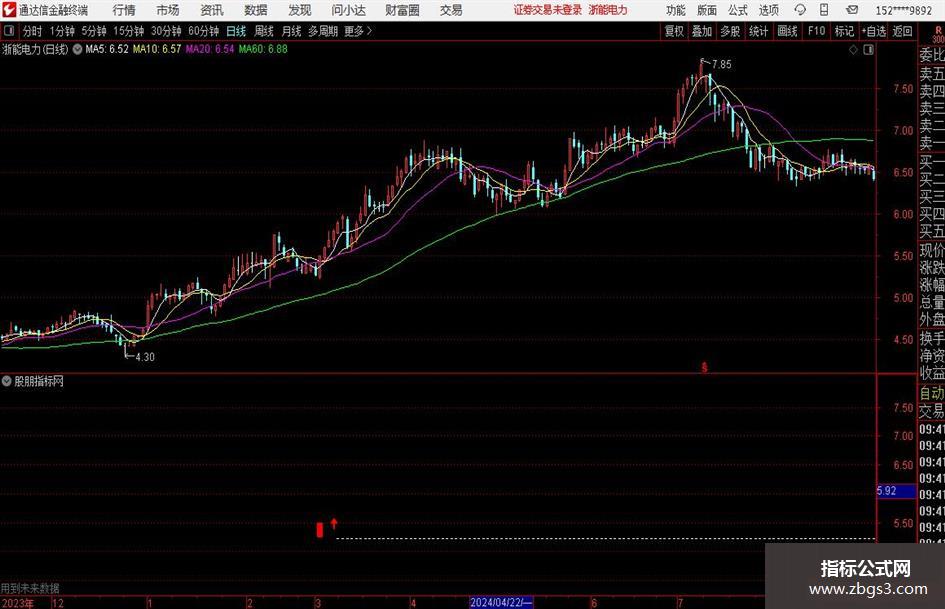Switch to 30分钟 period
Viewport: 945px width, 609px height.
pyautogui.click(x=166, y=31)
